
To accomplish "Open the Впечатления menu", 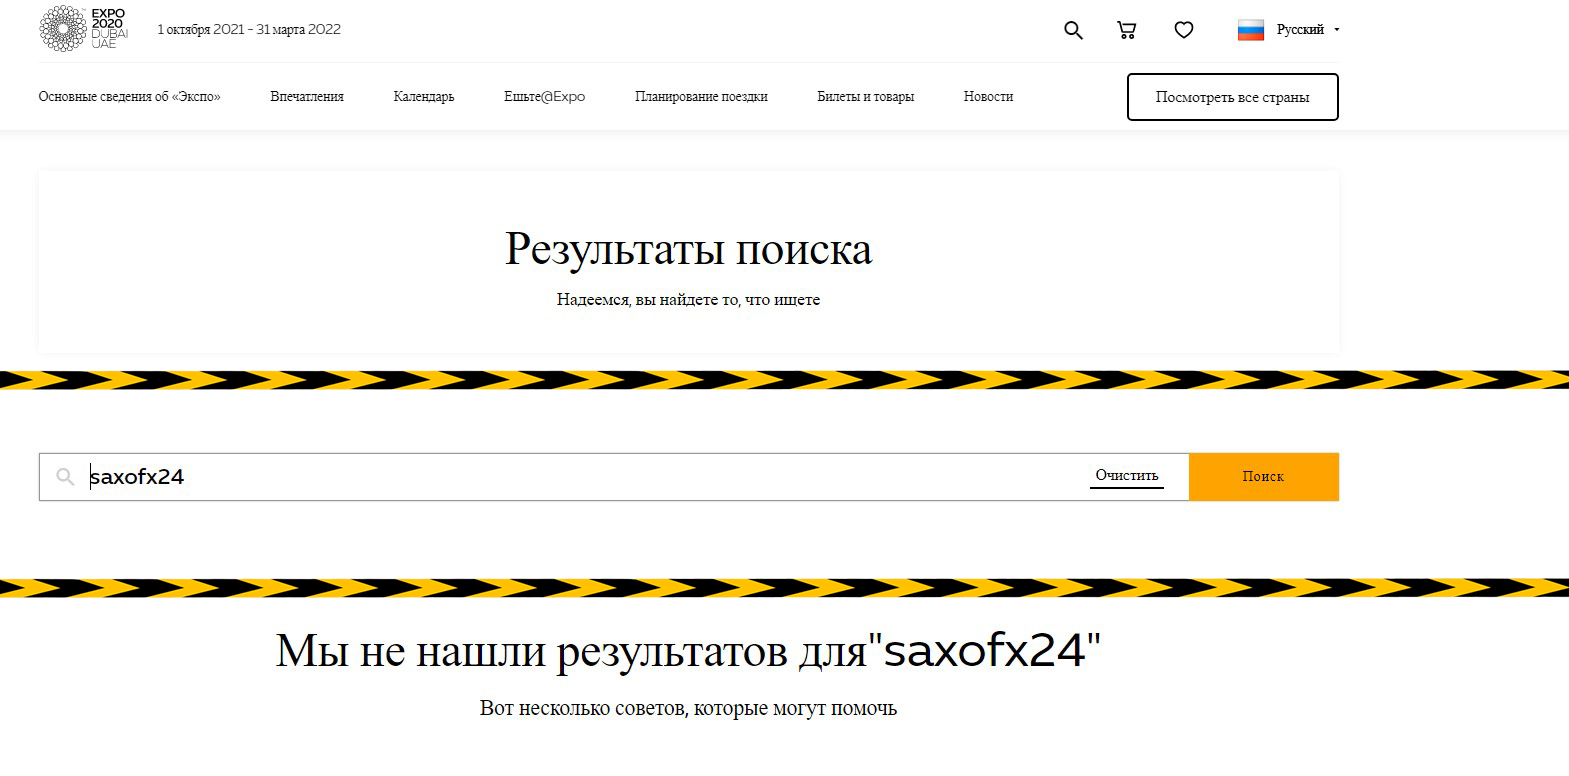I will coord(307,97).
